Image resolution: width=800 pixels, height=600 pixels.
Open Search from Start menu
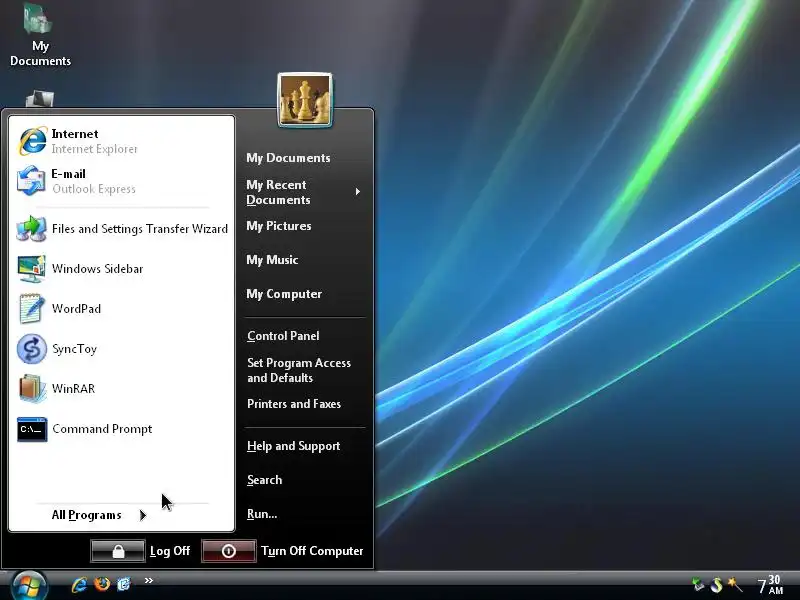pyautogui.click(x=264, y=480)
